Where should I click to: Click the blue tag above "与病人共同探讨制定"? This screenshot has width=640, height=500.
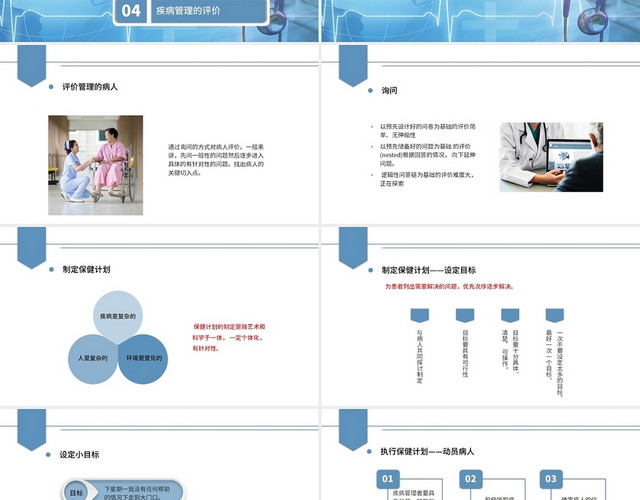click(420, 316)
